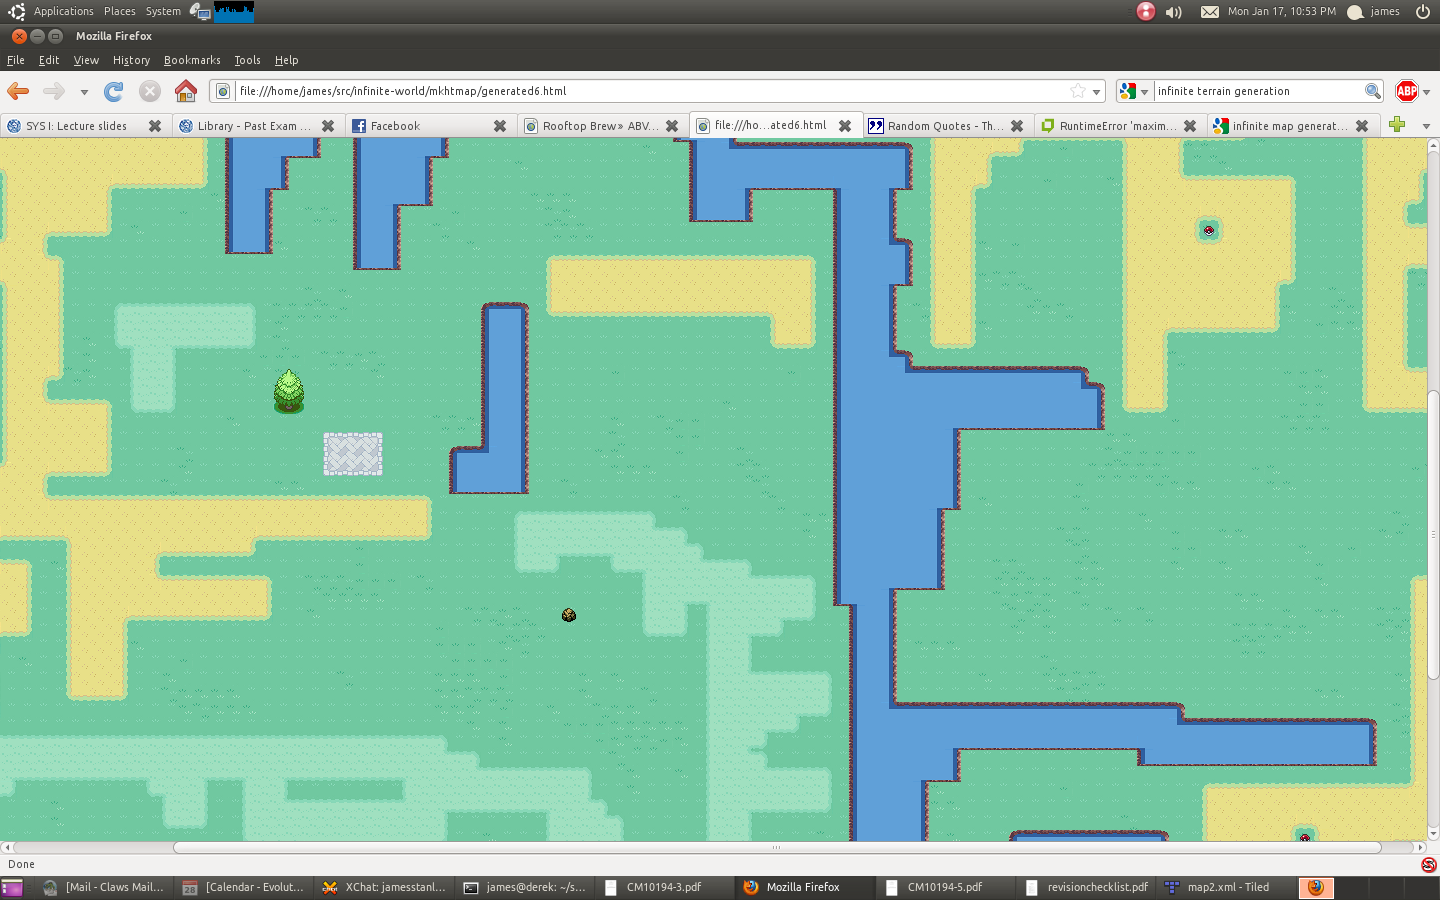This screenshot has height=900, width=1440.
Task: Switch to the Facebook tab
Action: (x=420, y=126)
